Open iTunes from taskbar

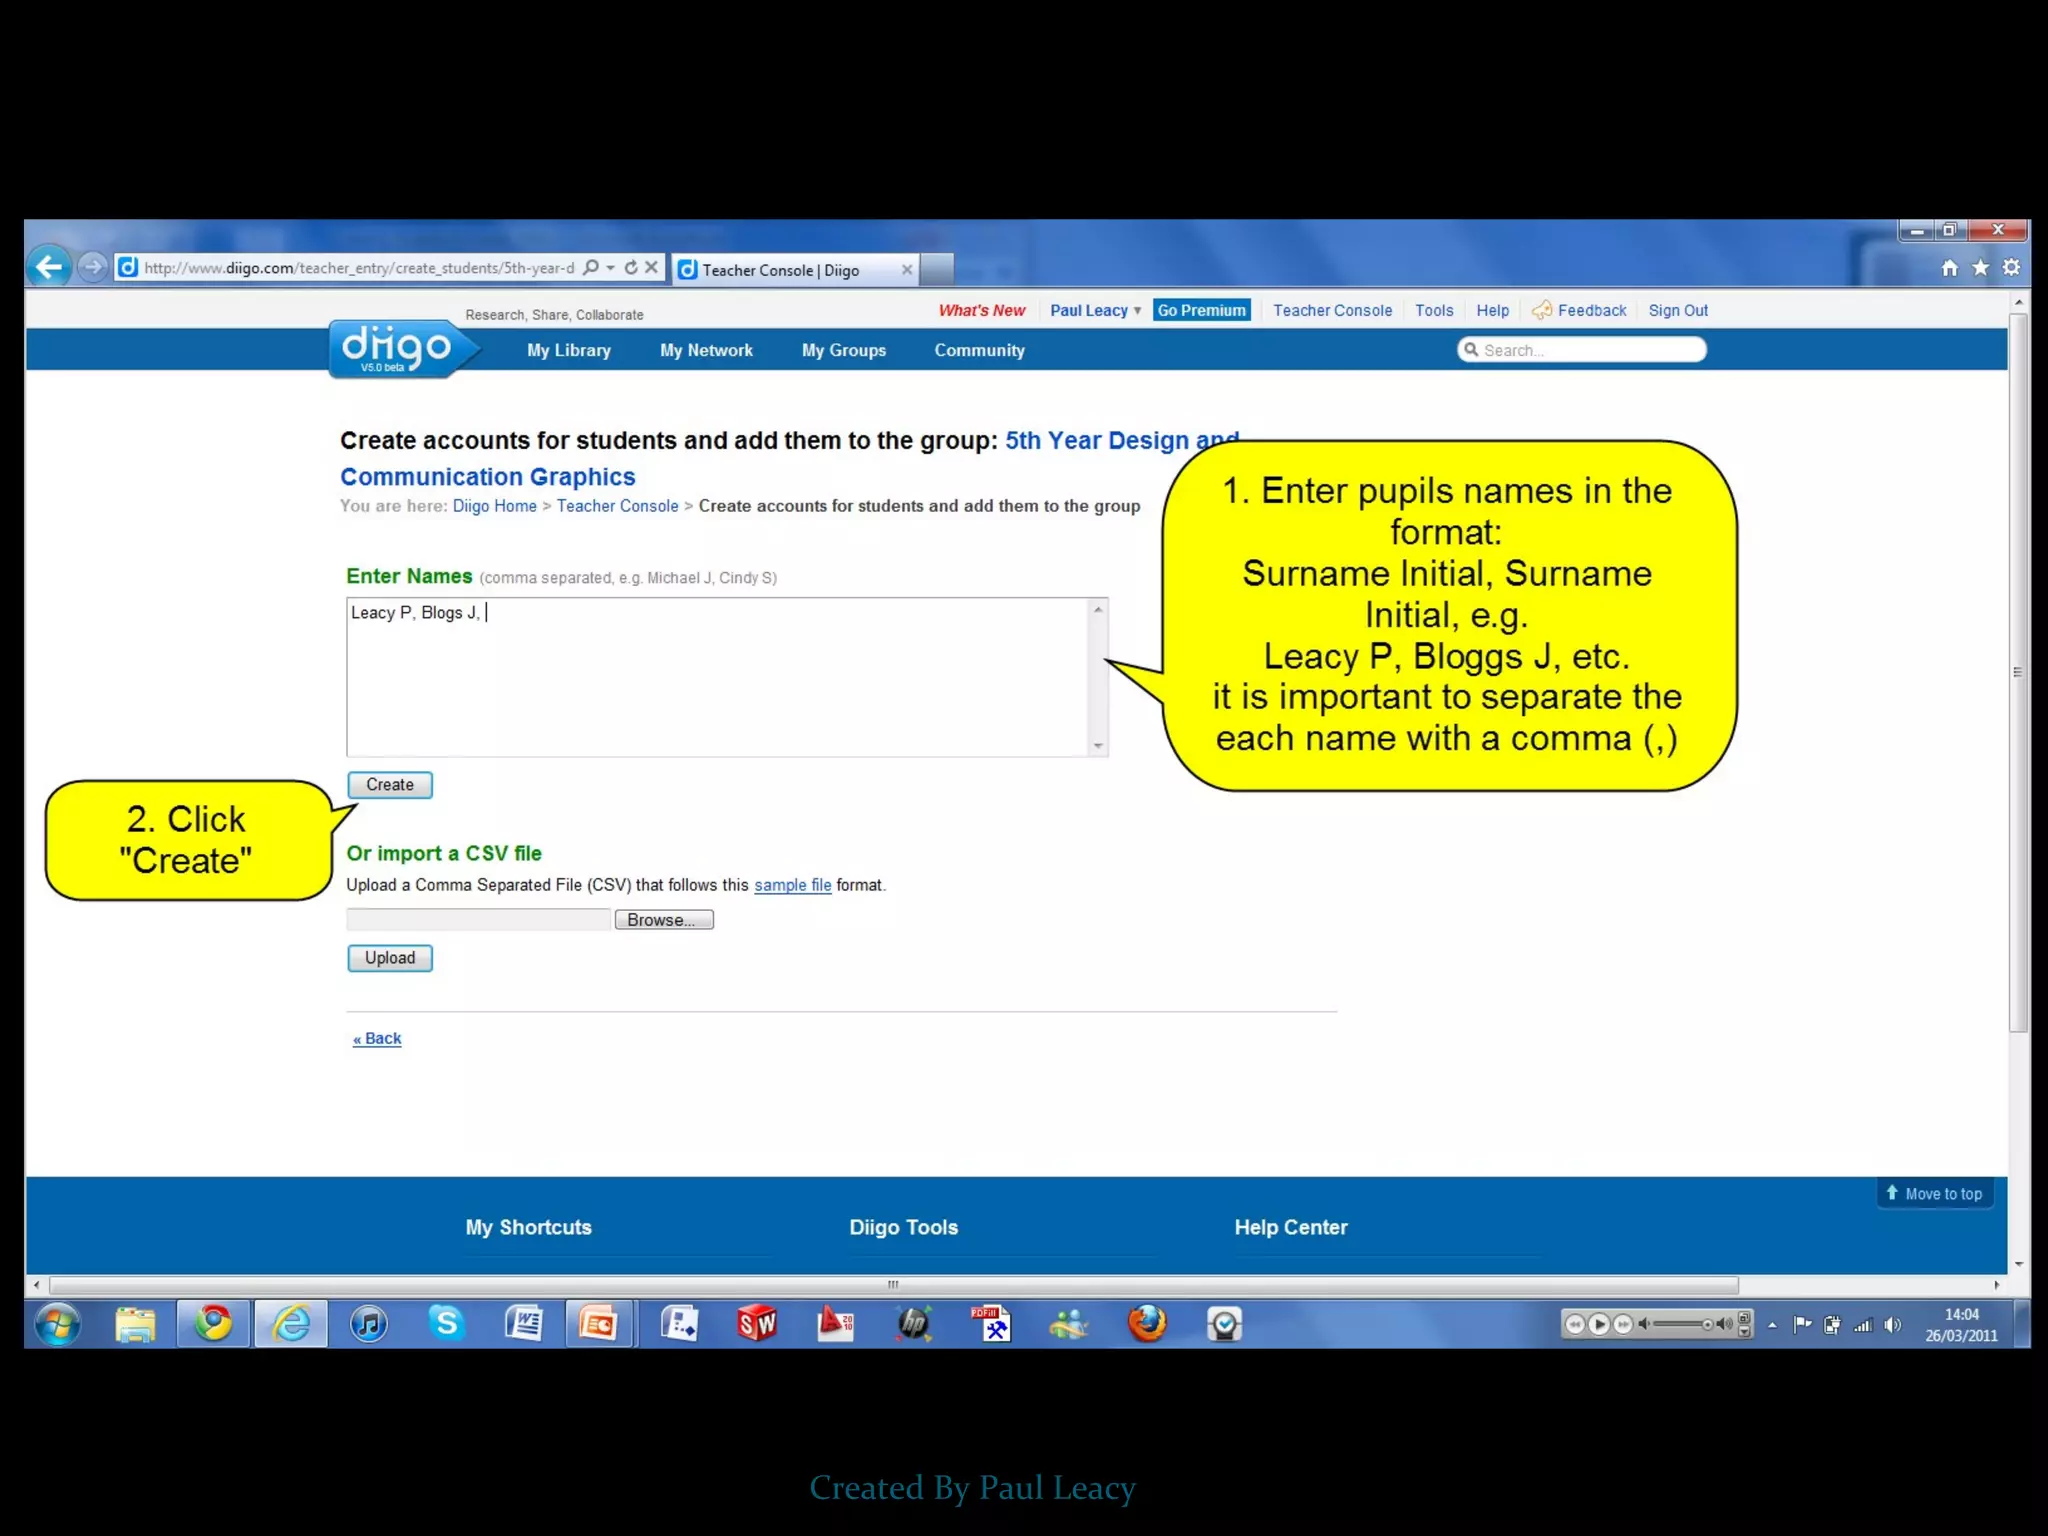369,1324
